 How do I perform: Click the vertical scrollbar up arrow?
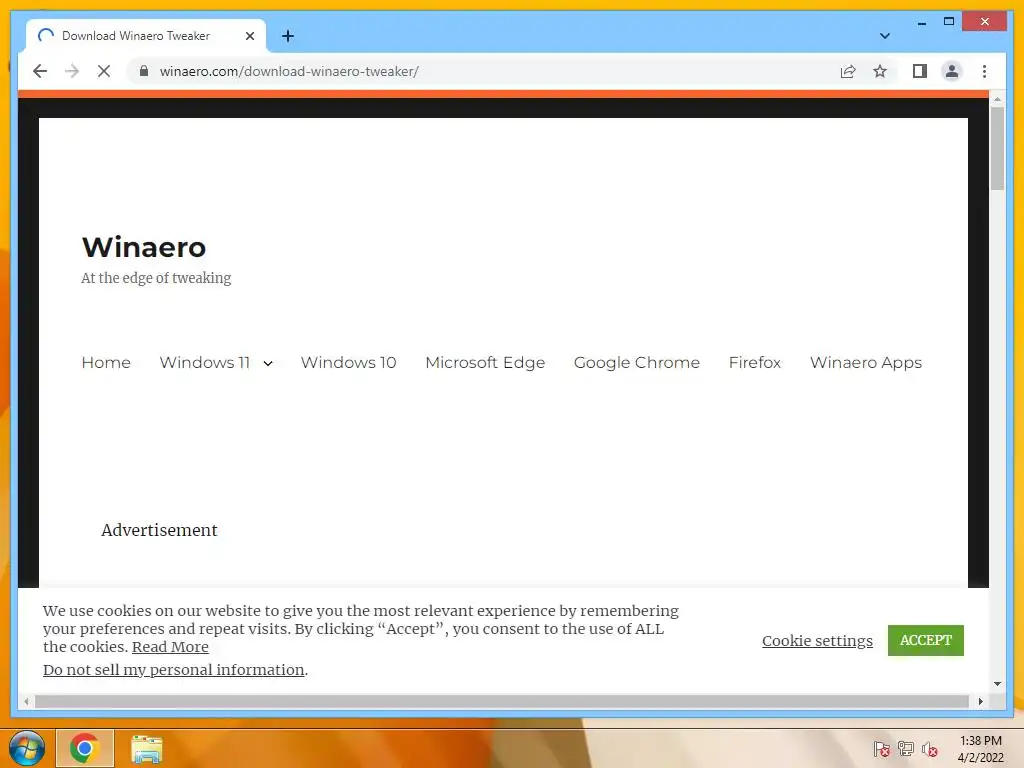(997, 99)
